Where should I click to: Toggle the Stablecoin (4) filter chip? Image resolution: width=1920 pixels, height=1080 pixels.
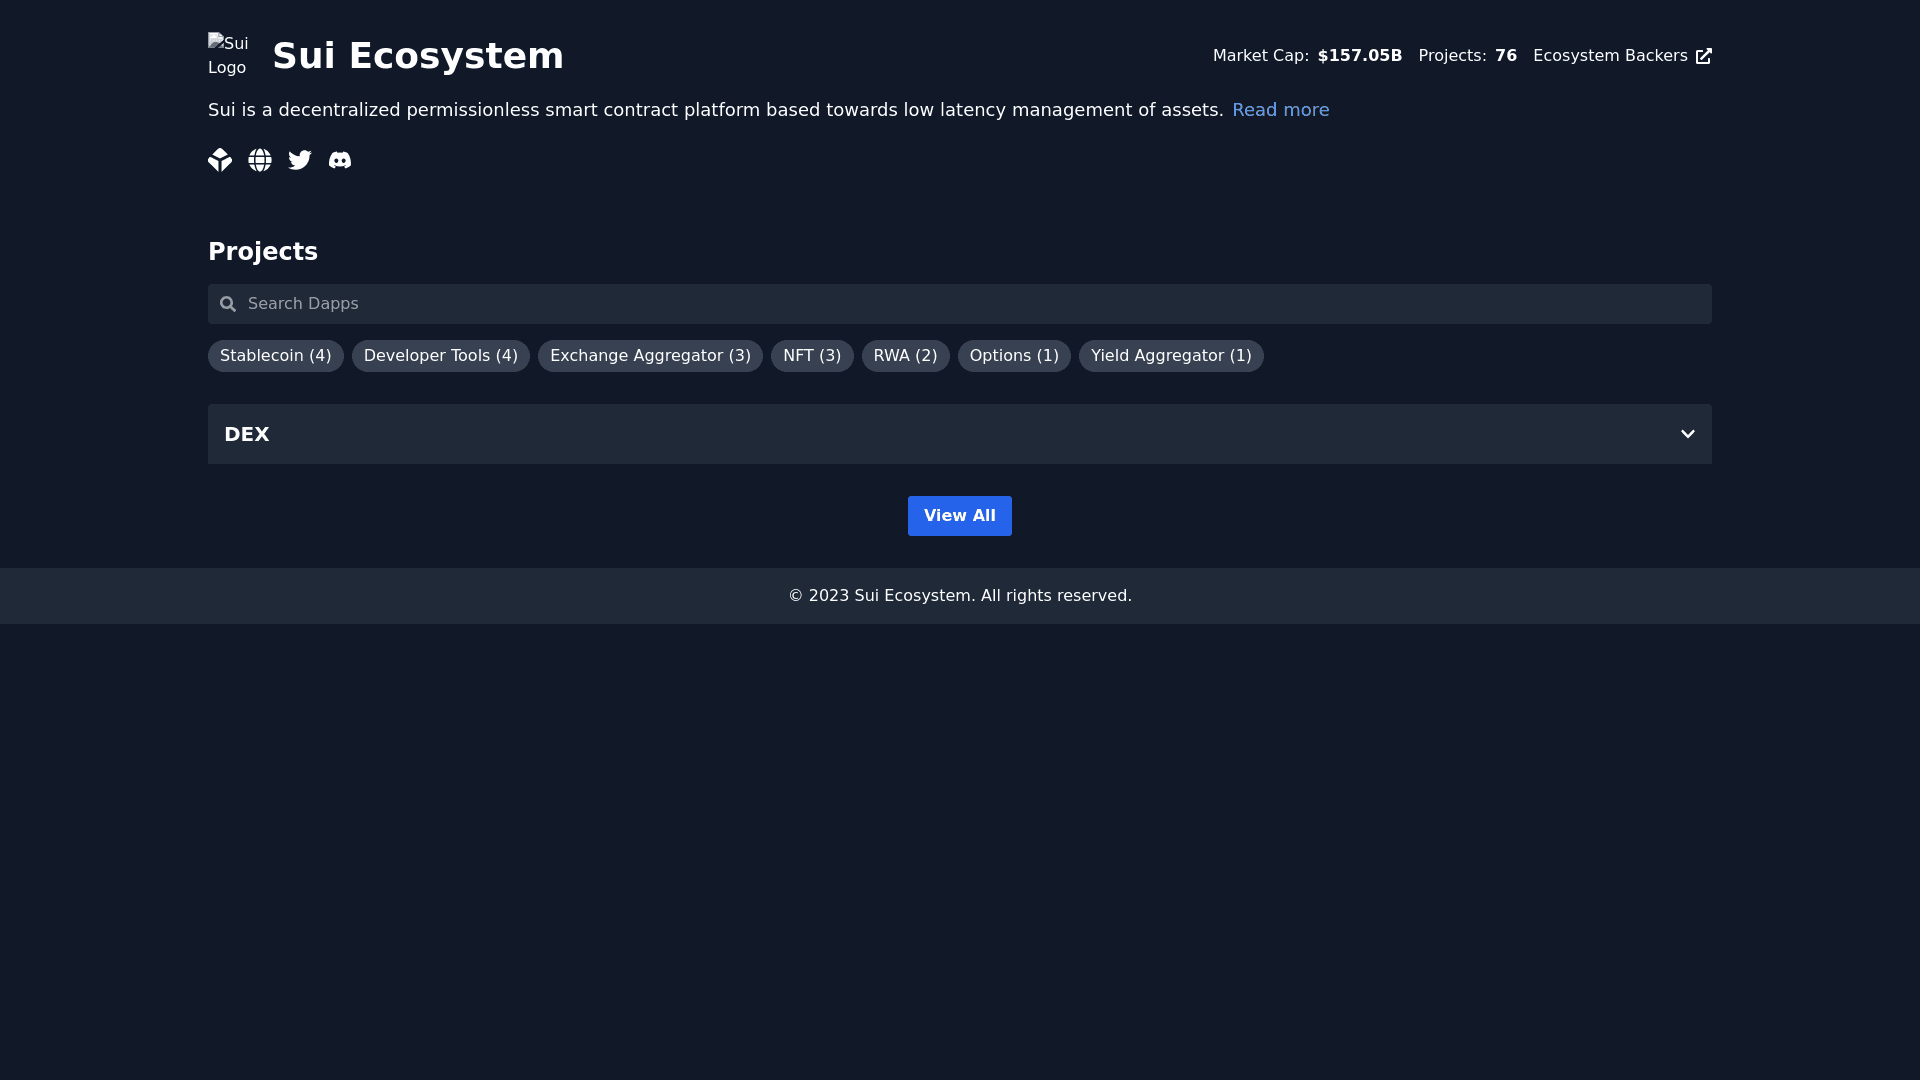[275, 356]
